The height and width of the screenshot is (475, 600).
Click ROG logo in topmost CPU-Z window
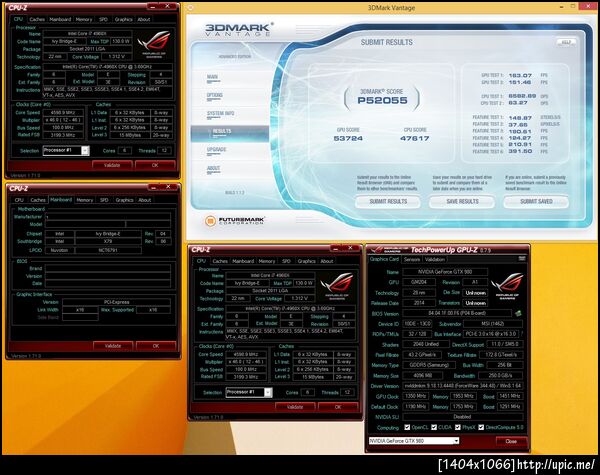[154, 43]
